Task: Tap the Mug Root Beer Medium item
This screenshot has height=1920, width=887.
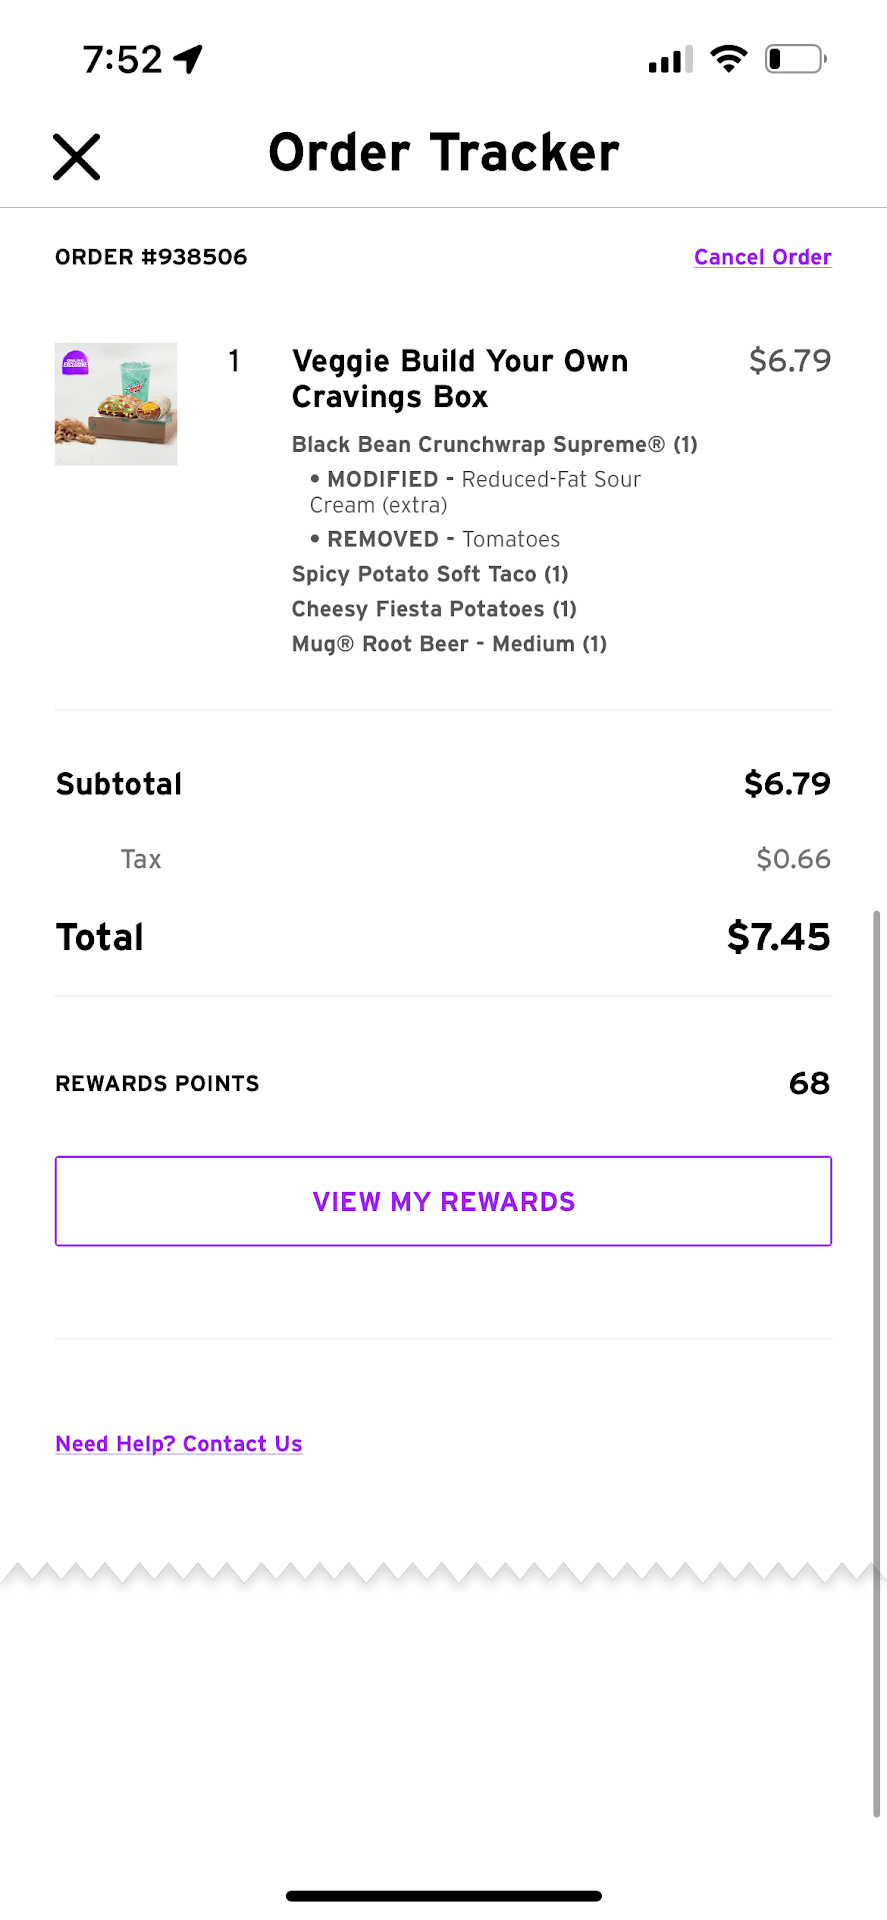Action: (x=449, y=644)
